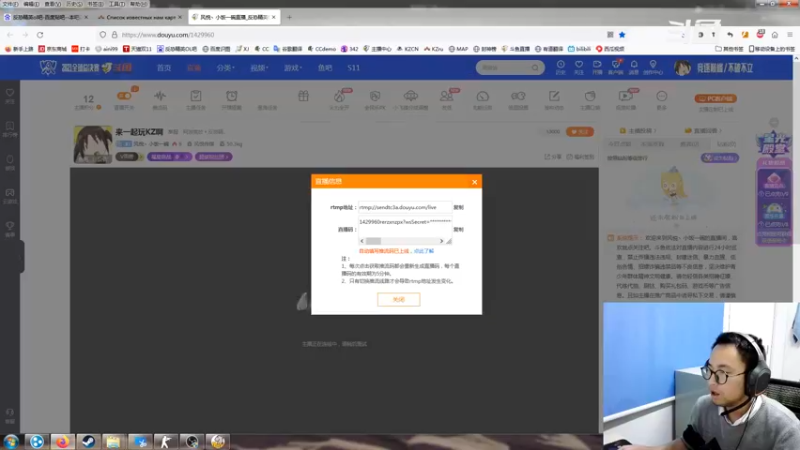The height and width of the screenshot is (450, 800).
Task: Open the CCdemo bookmark
Action: (x=321, y=49)
